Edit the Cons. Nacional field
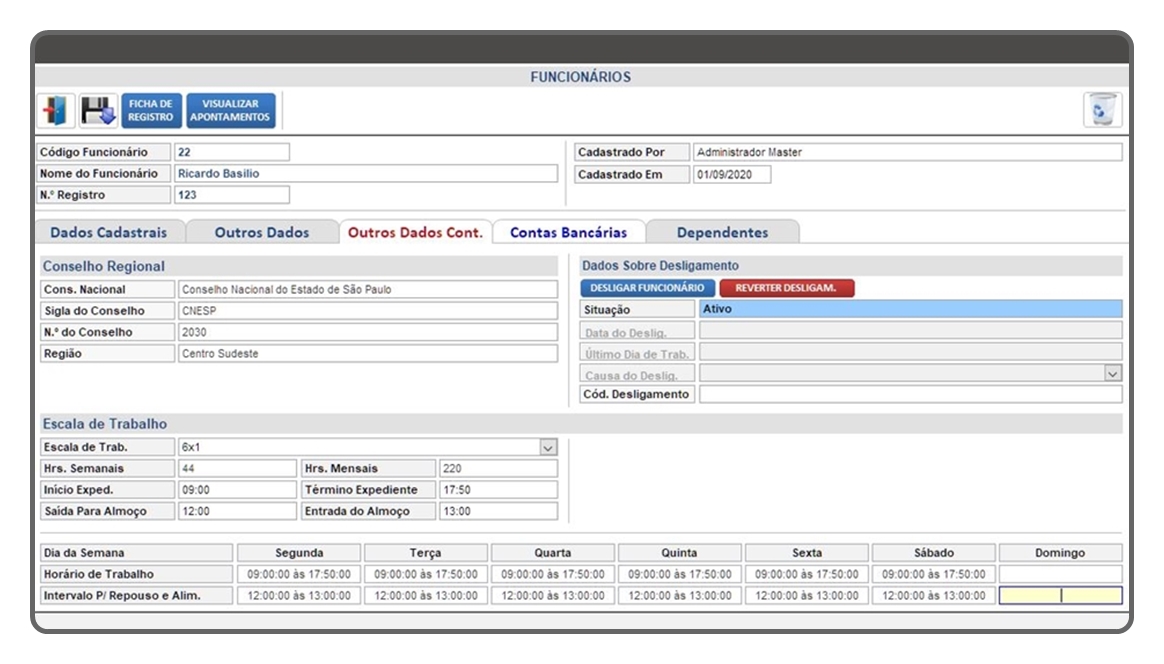The height and width of the screenshot is (664, 1164). pyautogui.click(x=367, y=290)
